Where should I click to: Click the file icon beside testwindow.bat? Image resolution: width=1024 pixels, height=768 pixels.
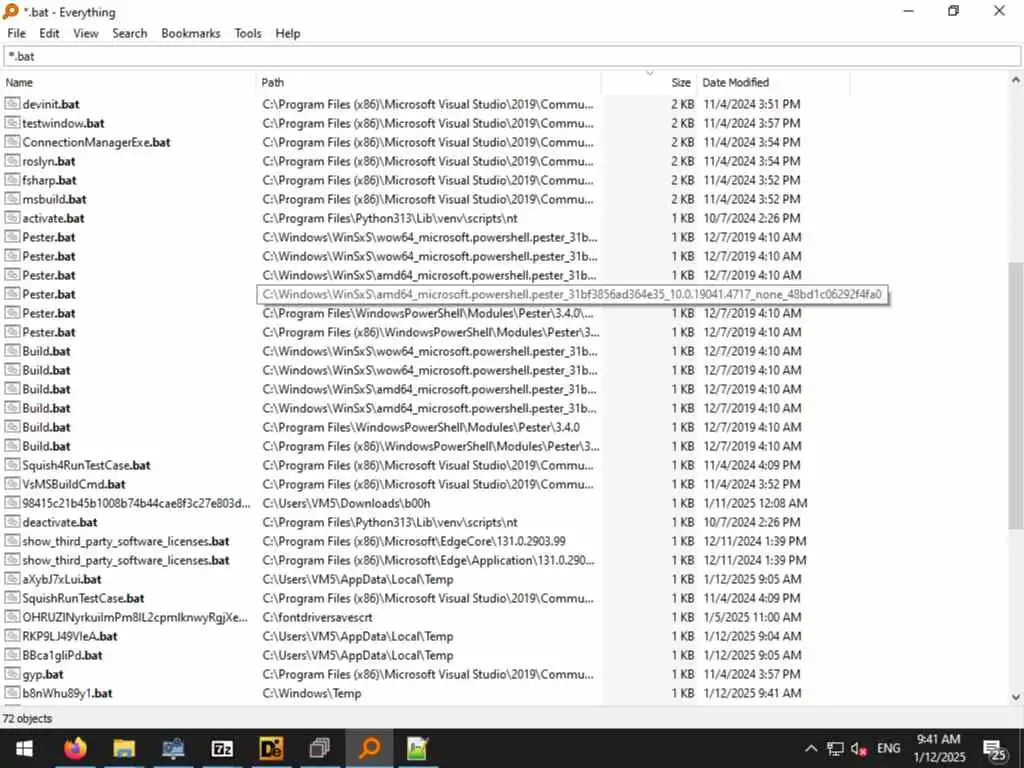point(12,123)
